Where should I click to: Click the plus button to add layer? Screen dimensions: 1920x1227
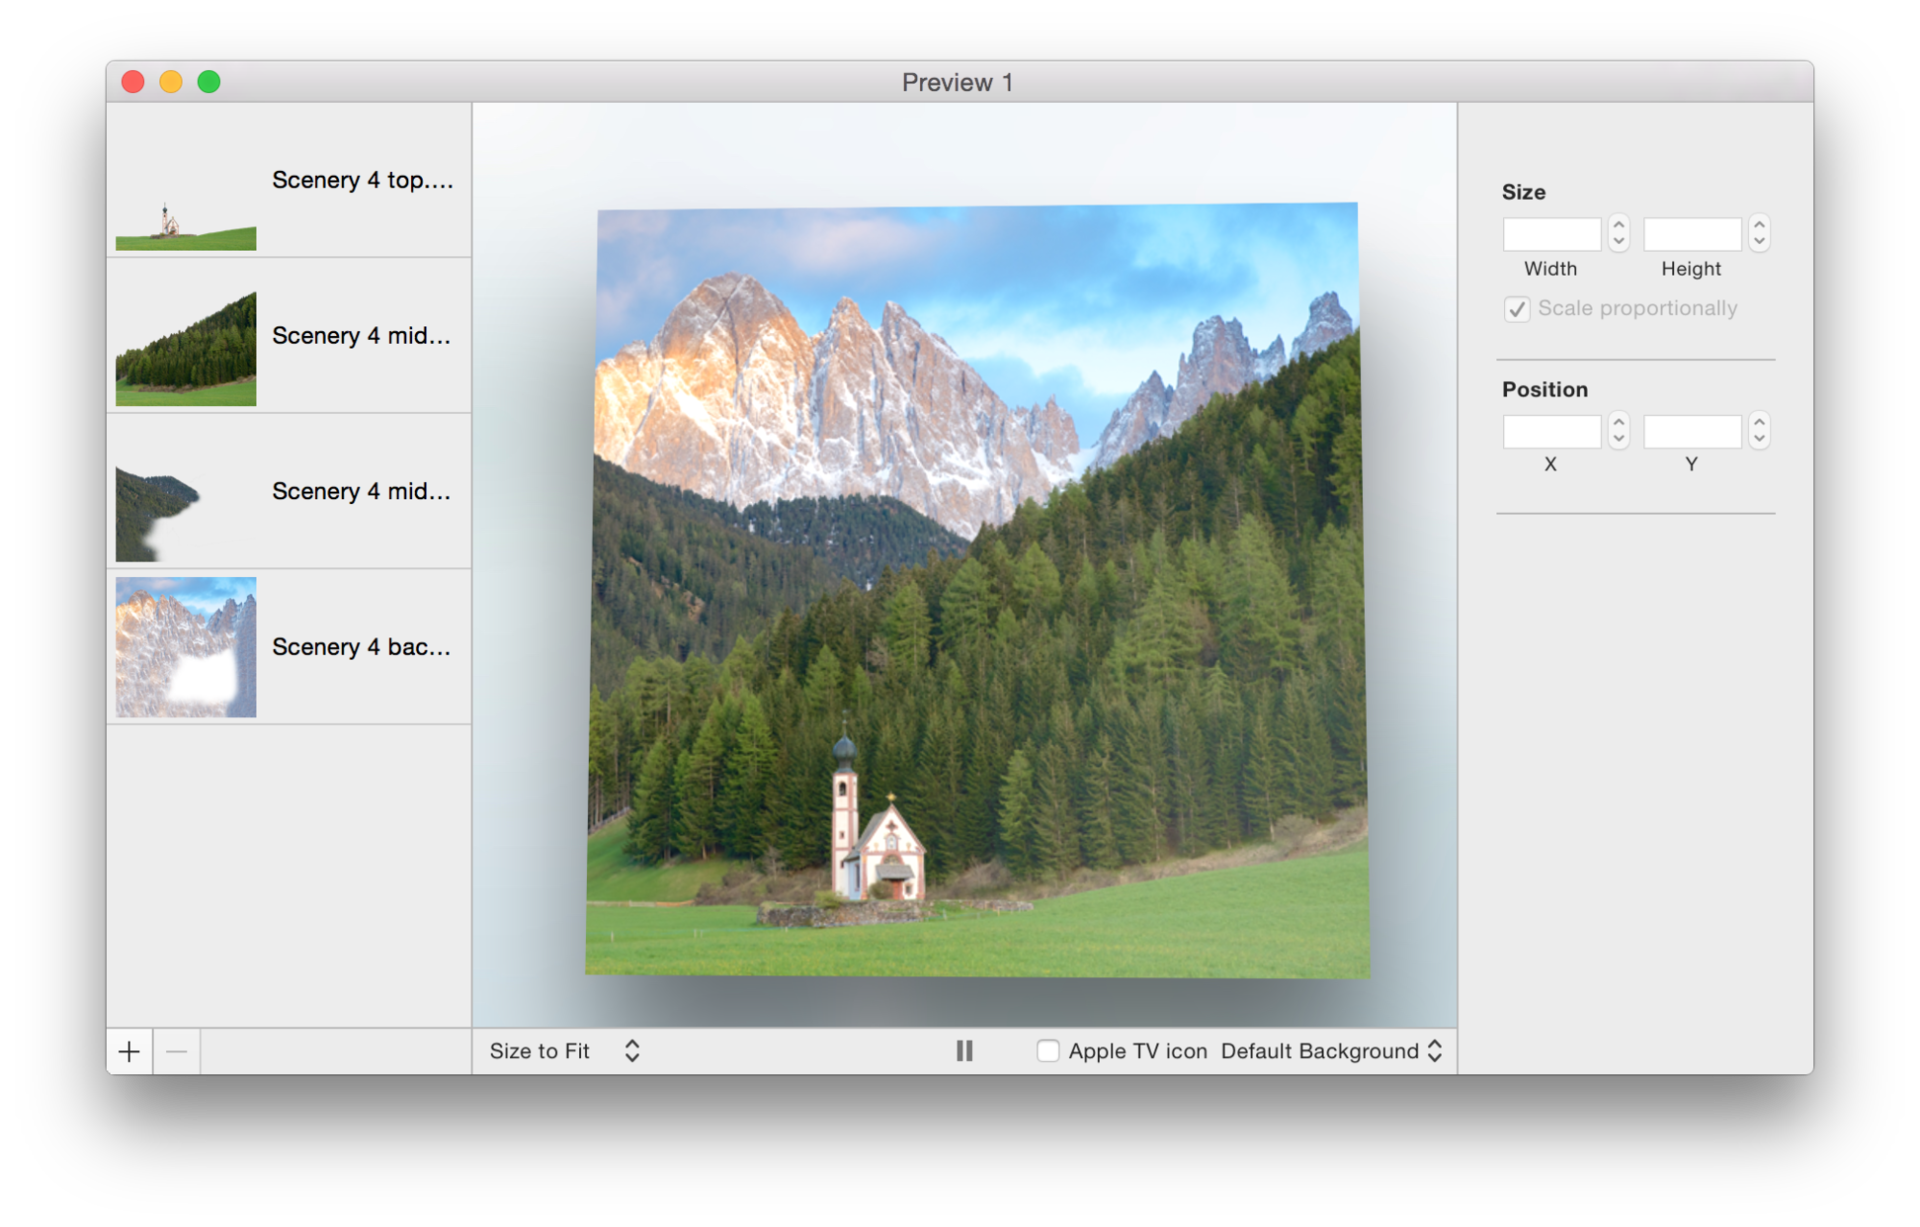point(129,1051)
